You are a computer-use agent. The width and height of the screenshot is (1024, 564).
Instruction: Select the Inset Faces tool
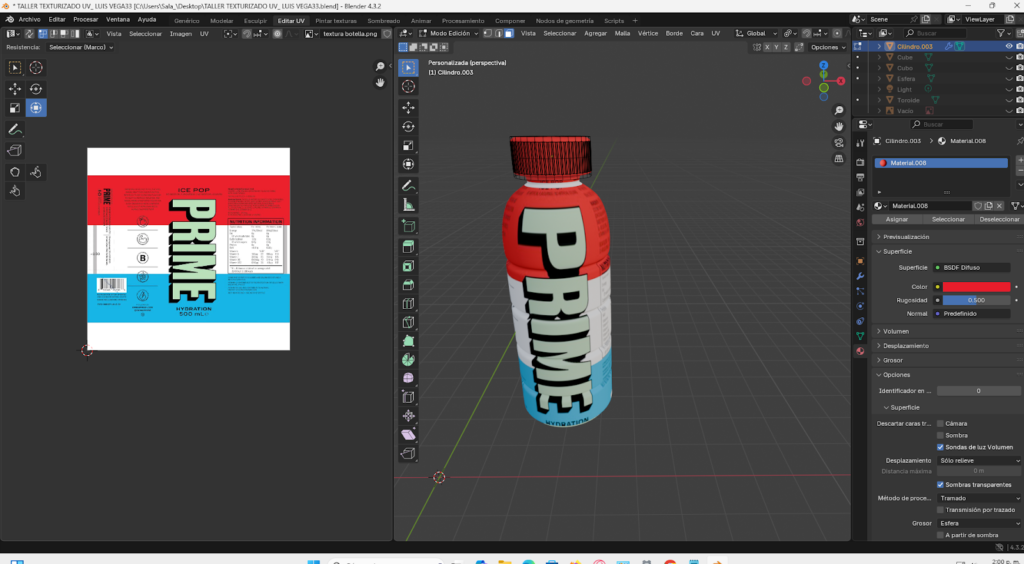408,266
